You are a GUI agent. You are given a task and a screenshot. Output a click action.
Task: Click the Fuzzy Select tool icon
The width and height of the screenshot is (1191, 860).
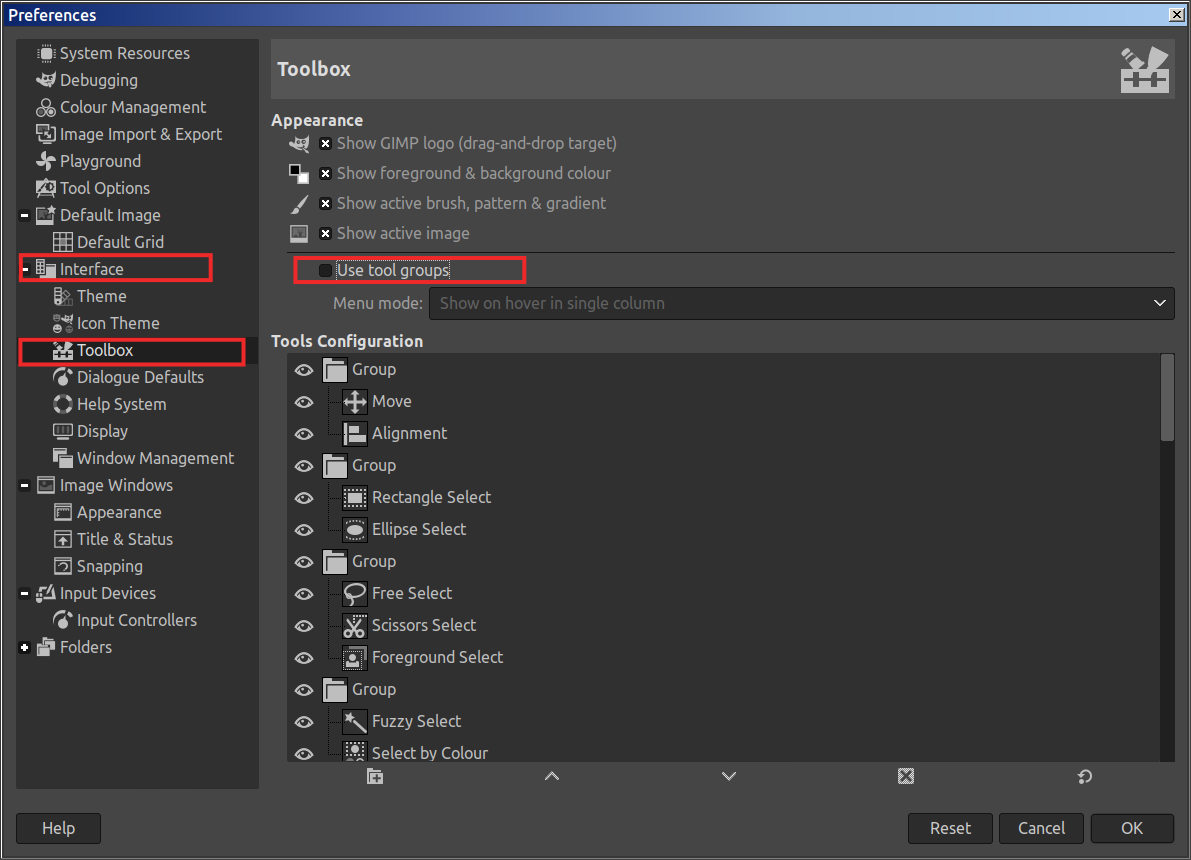pyautogui.click(x=355, y=721)
